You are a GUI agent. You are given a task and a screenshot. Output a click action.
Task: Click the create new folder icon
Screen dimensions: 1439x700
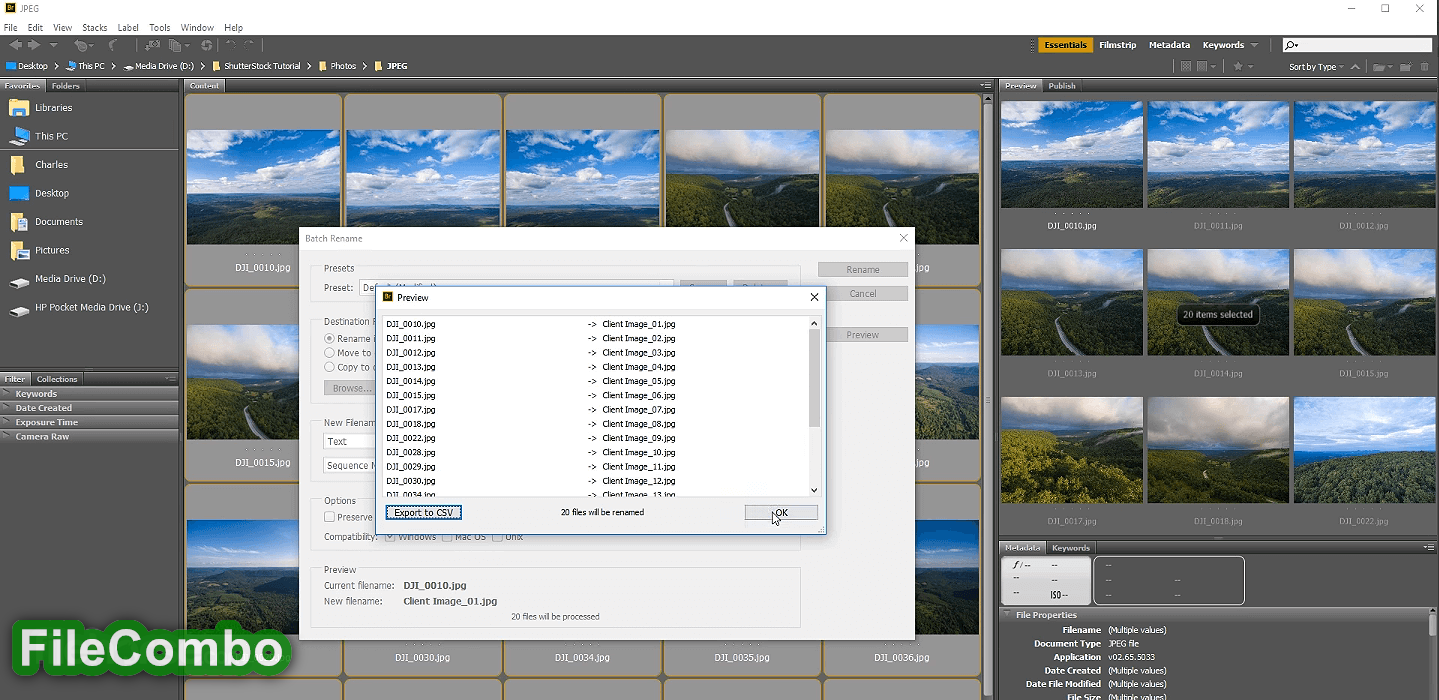coord(1405,67)
